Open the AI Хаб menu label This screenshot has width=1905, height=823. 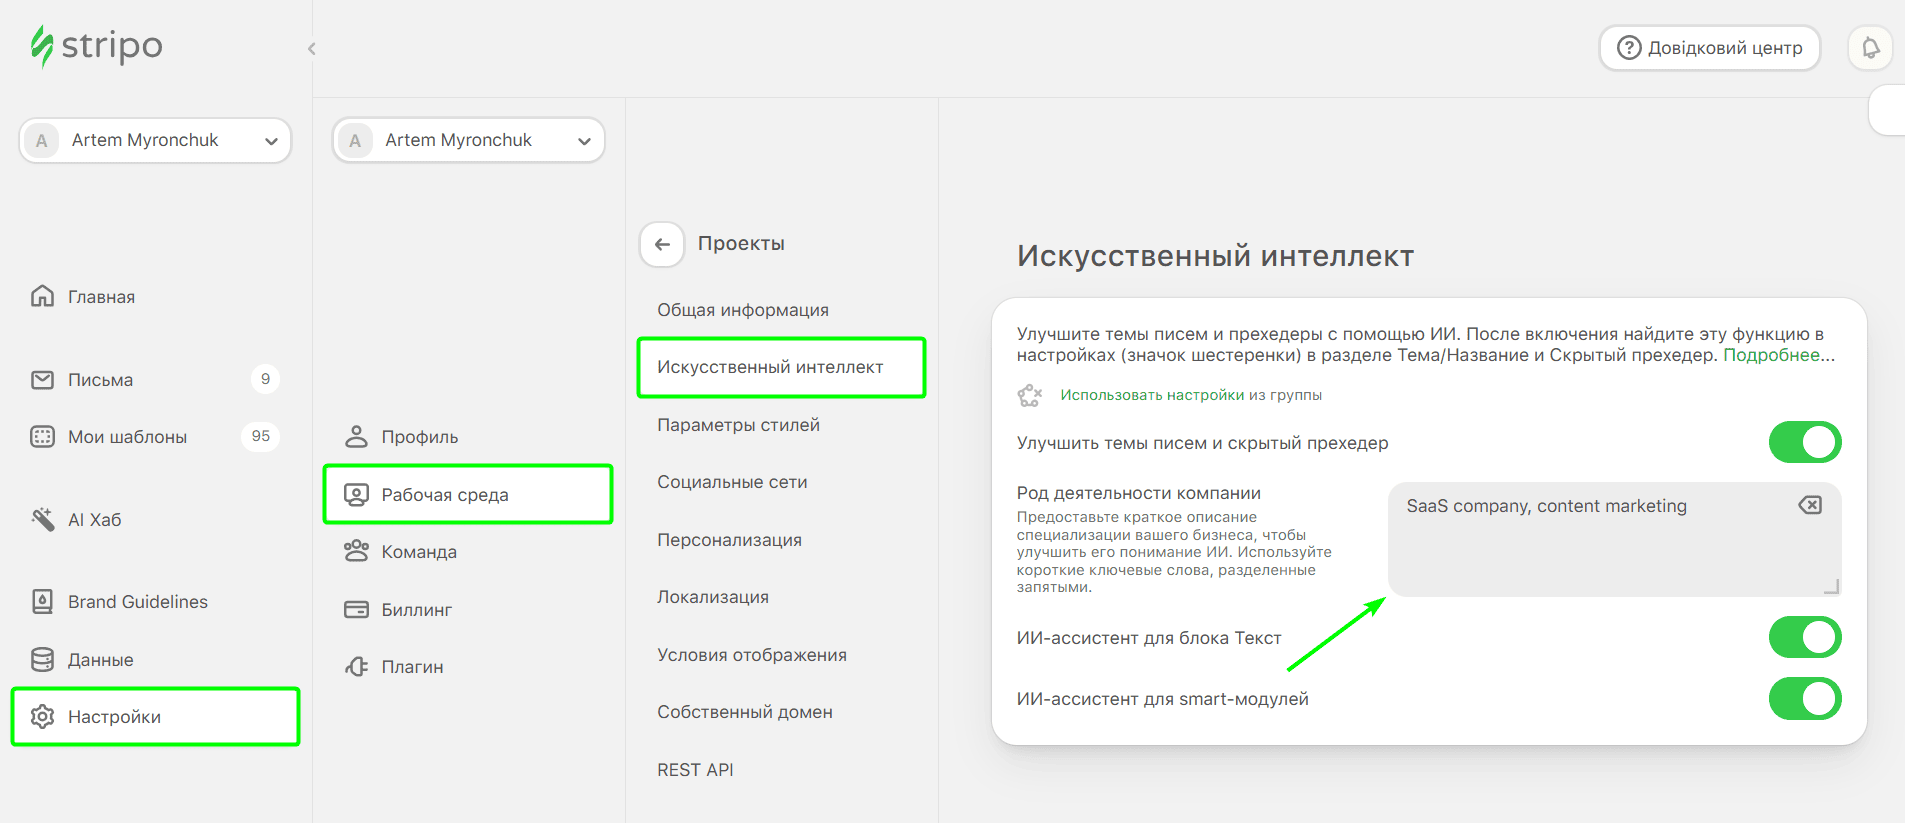(94, 520)
